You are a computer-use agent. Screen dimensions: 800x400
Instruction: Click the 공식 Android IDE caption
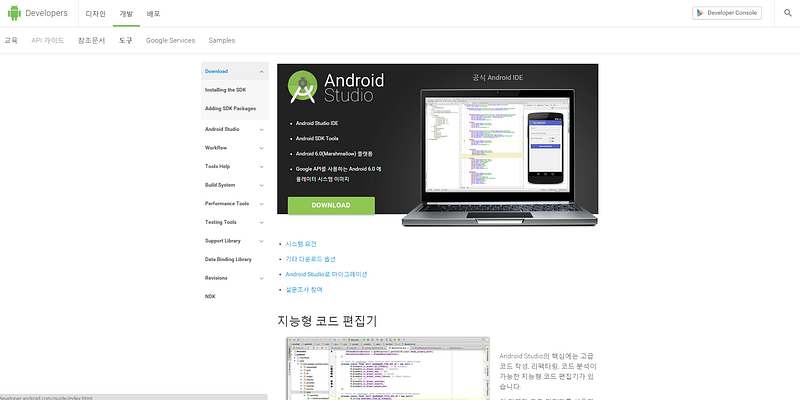point(497,78)
